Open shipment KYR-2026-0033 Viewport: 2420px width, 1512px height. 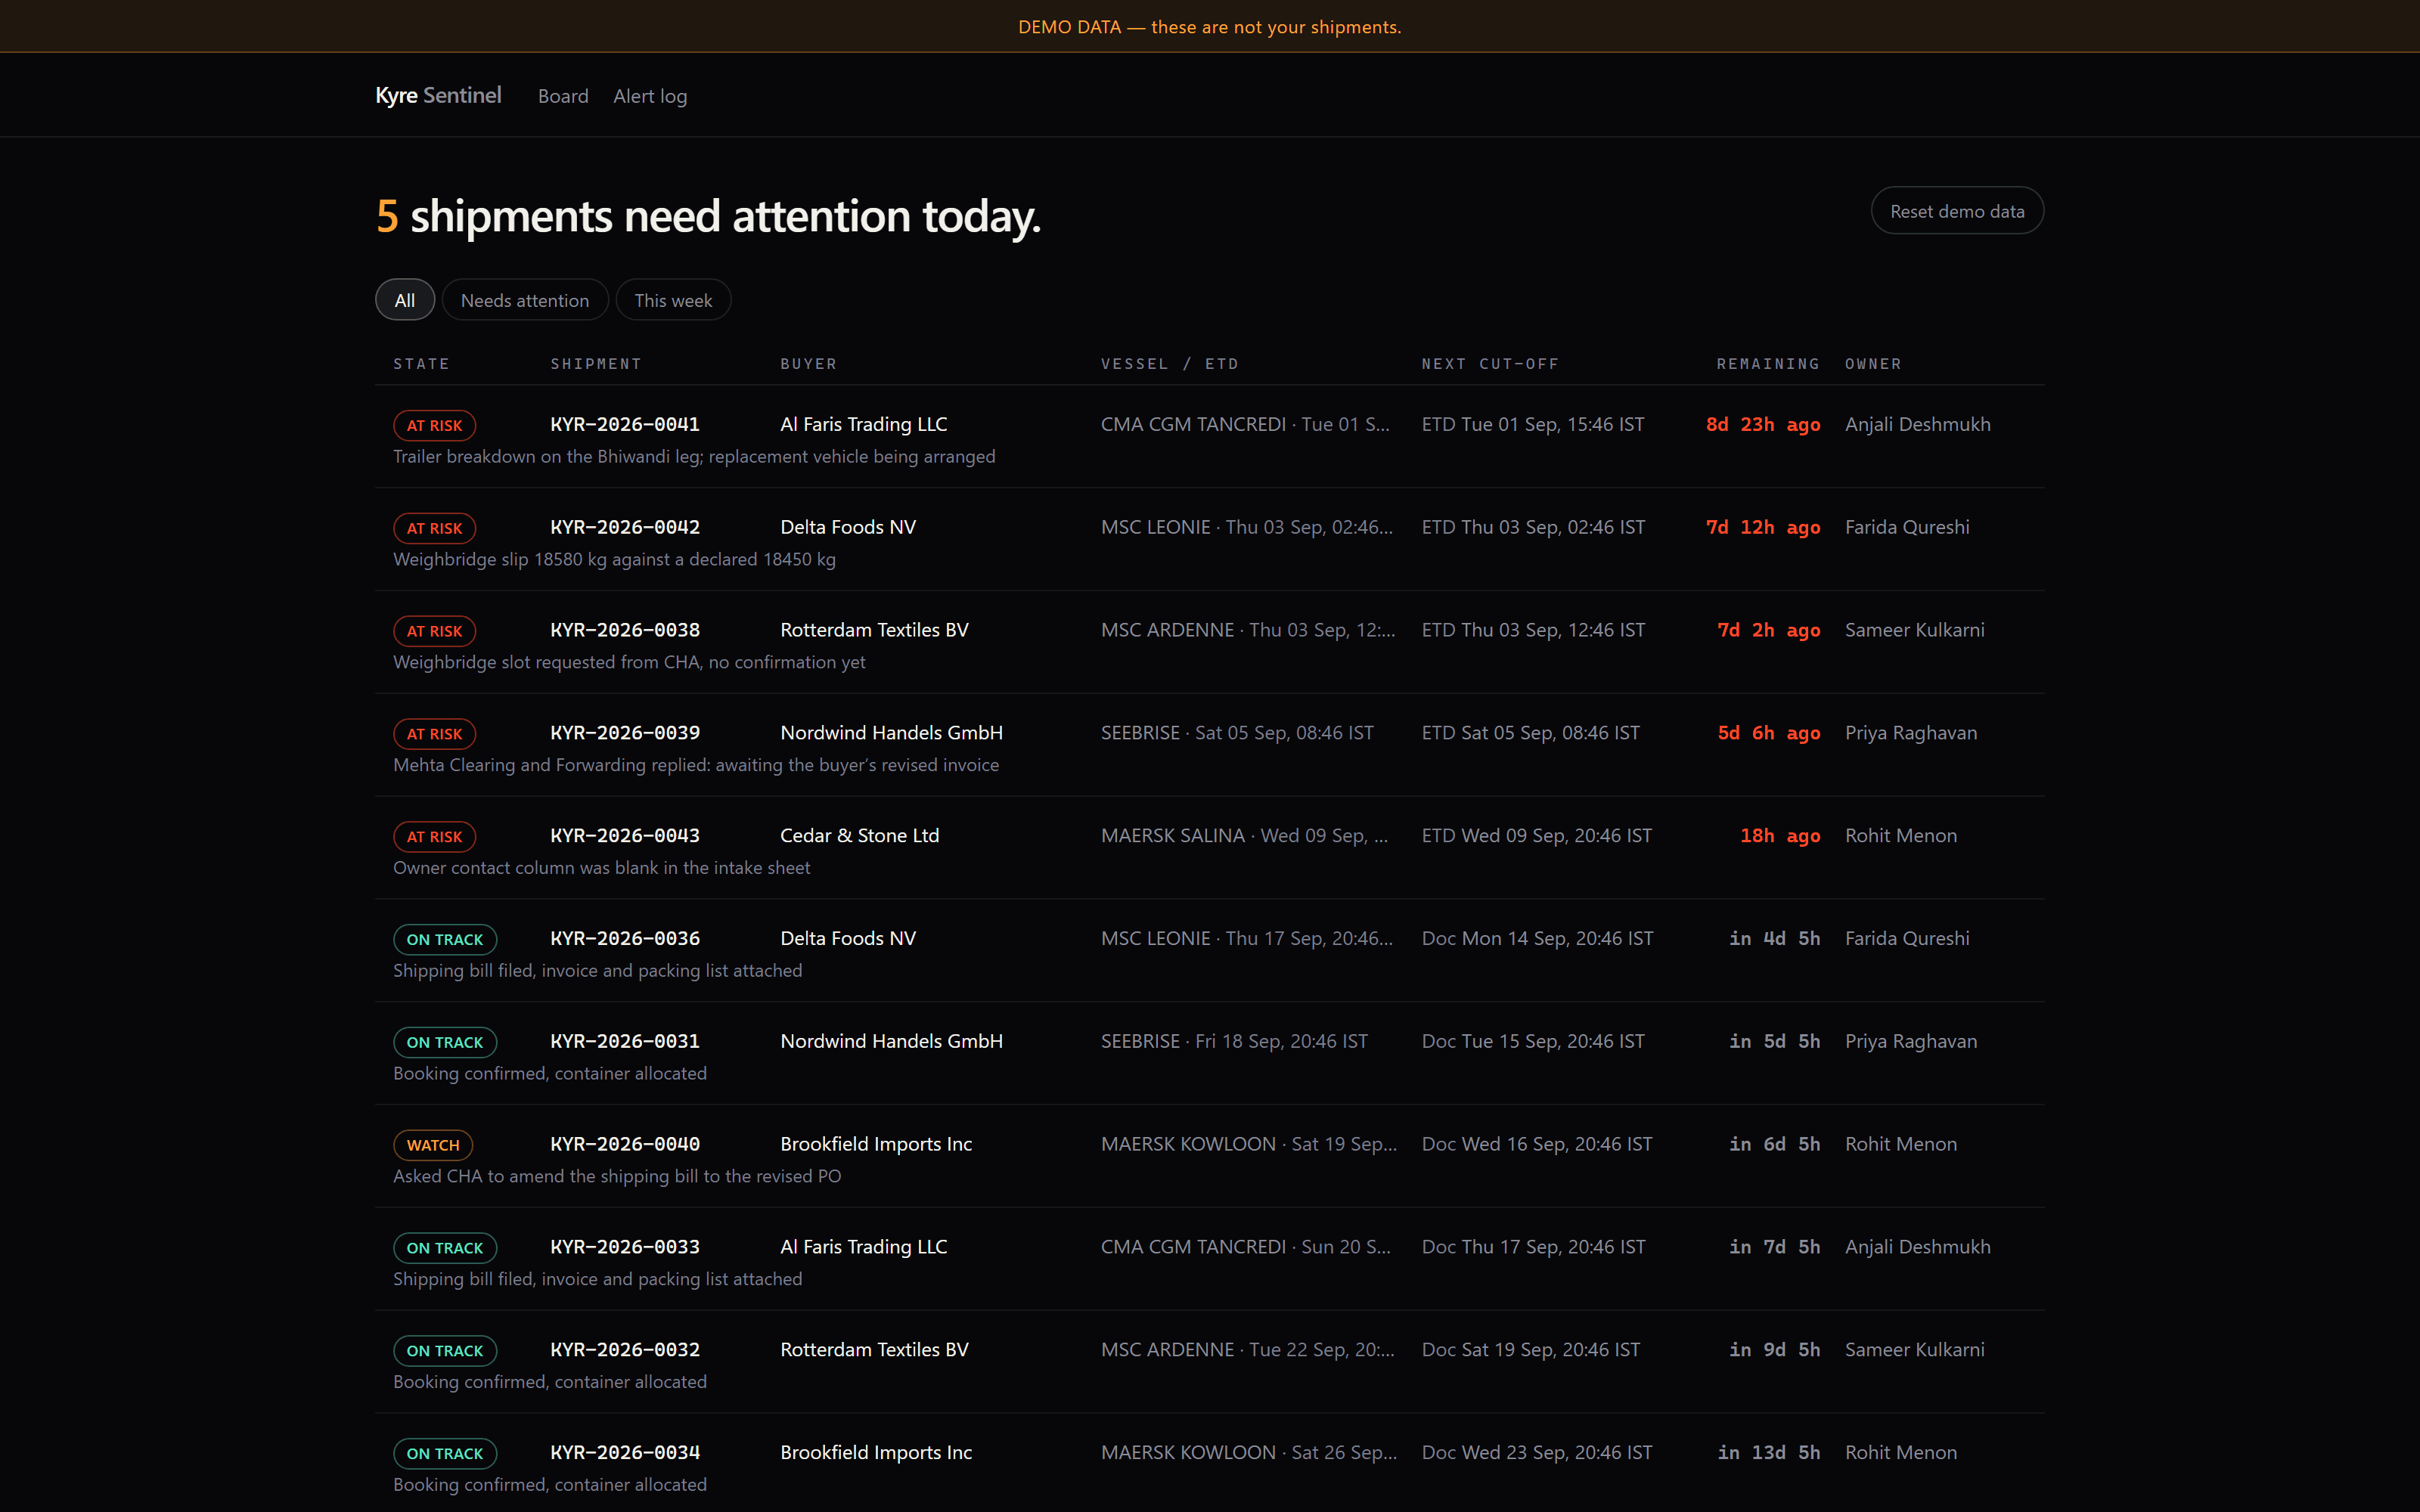coord(625,1247)
